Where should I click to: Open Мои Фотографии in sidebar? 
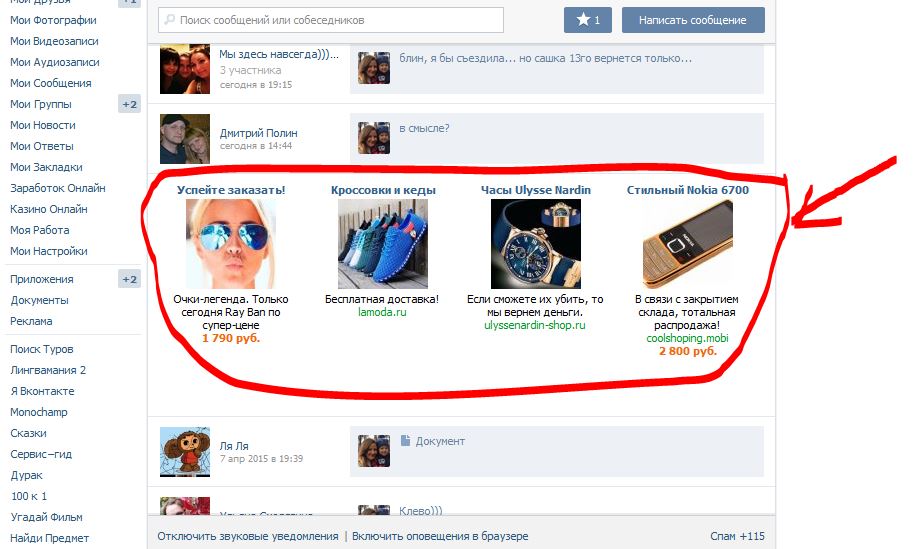click(53, 20)
